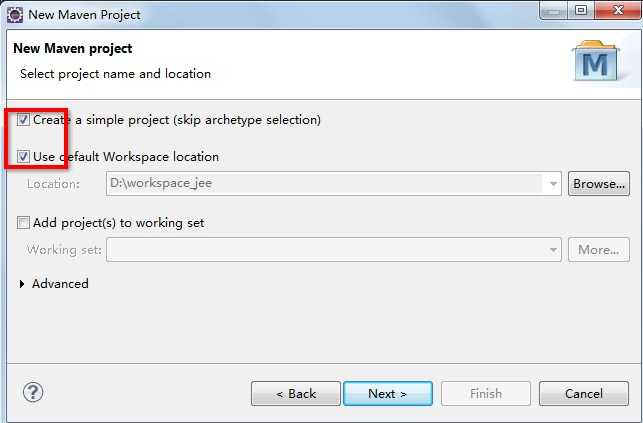Go back with the < Back button
Screen dimensions: 643x423
[296, 393]
